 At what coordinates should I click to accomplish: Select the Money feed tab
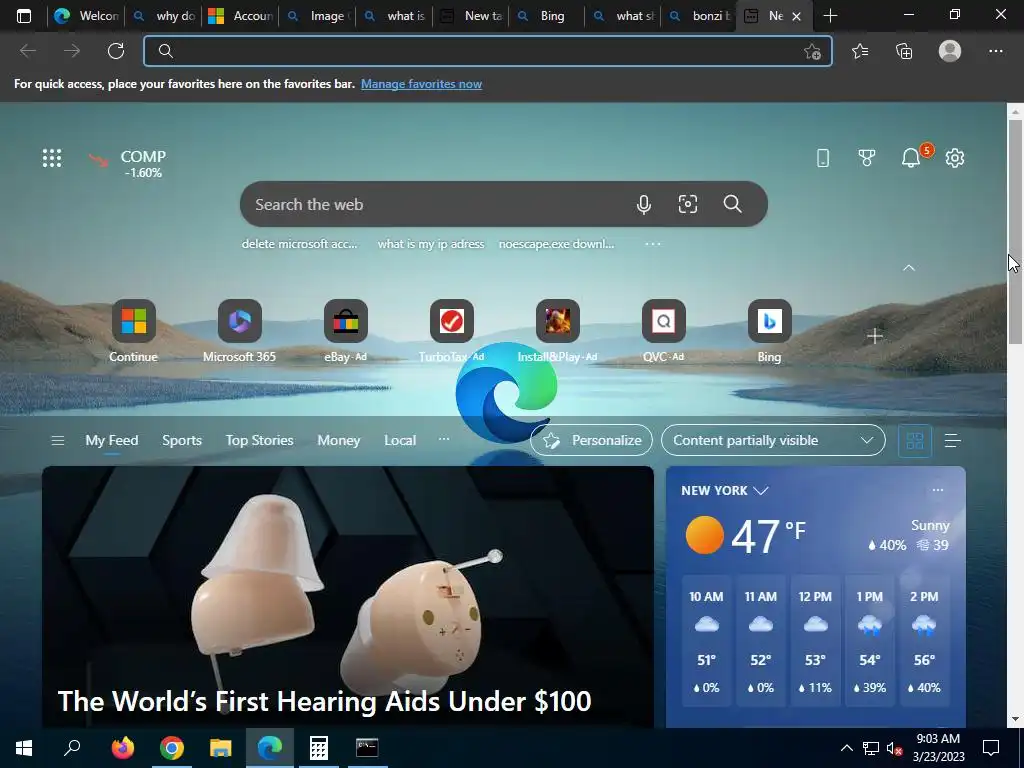pyautogui.click(x=338, y=440)
